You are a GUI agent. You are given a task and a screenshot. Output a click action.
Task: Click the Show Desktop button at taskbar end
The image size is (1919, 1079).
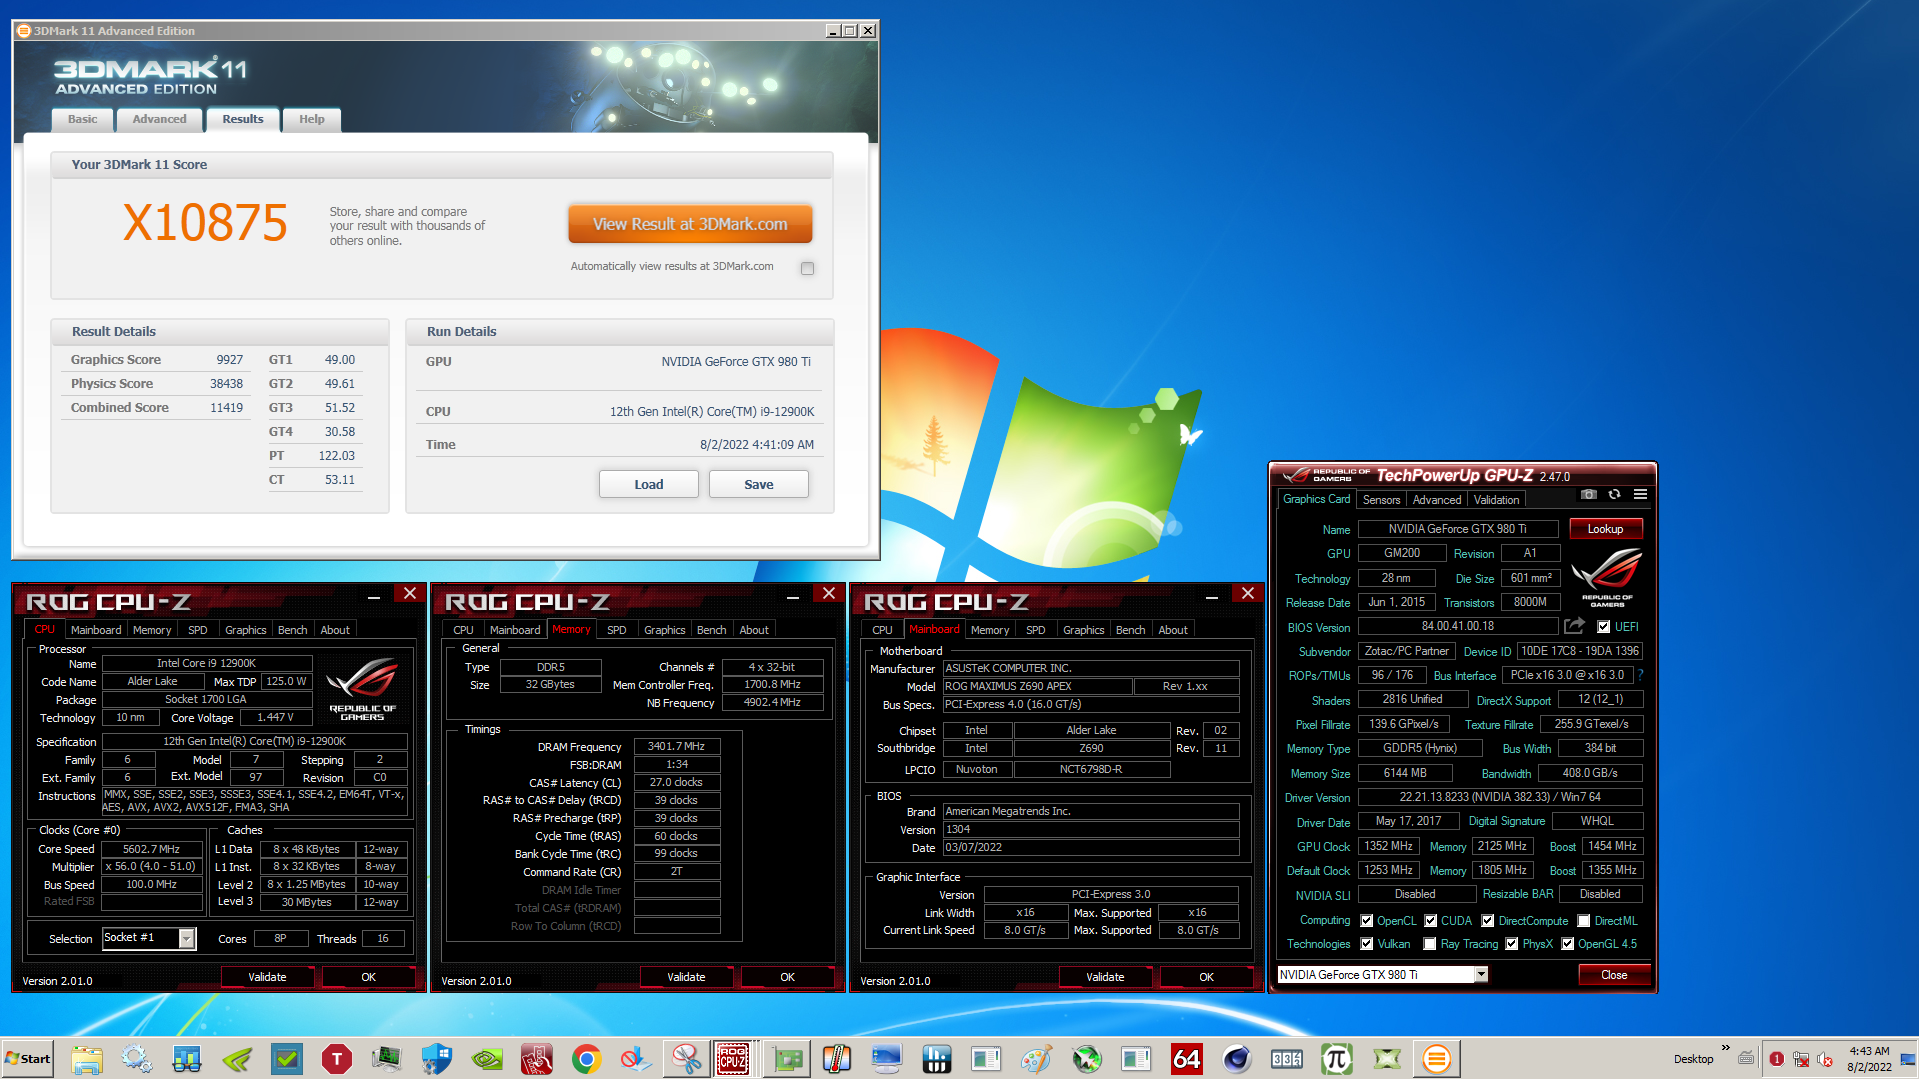click(x=1908, y=1058)
